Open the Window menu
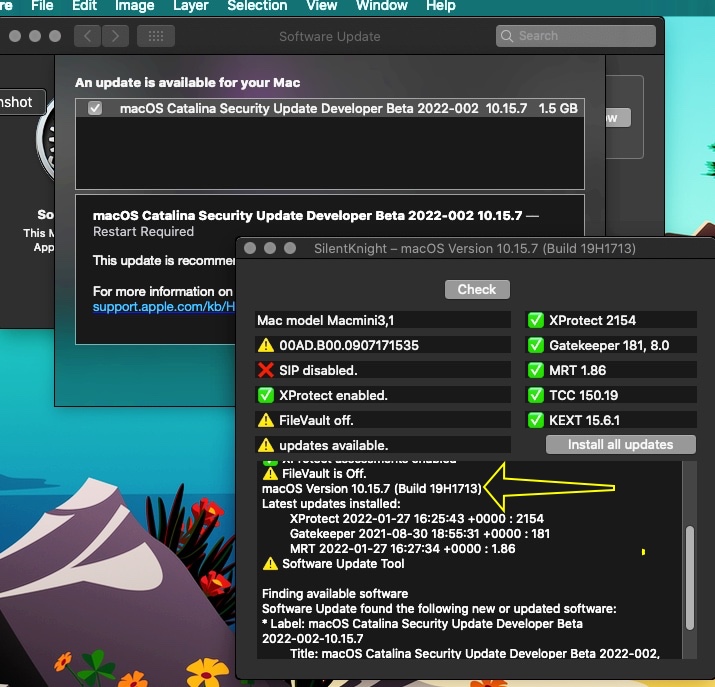 [x=382, y=5]
